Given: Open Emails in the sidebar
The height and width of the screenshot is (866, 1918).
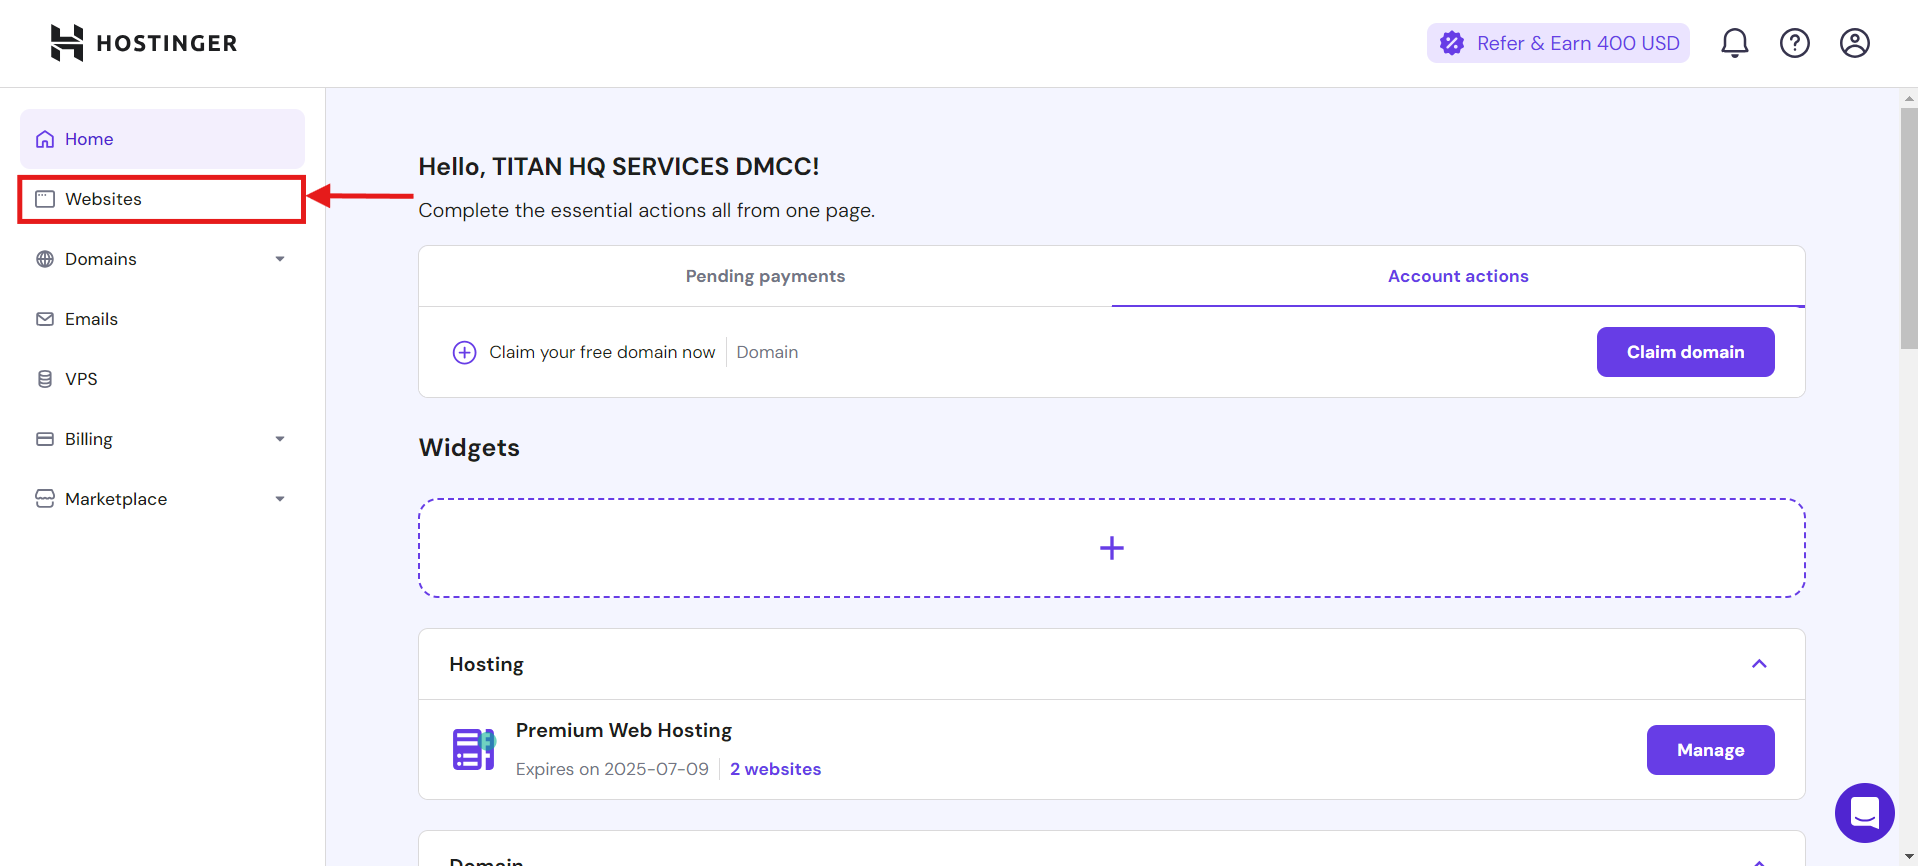Looking at the screenshot, I should point(162,319).
